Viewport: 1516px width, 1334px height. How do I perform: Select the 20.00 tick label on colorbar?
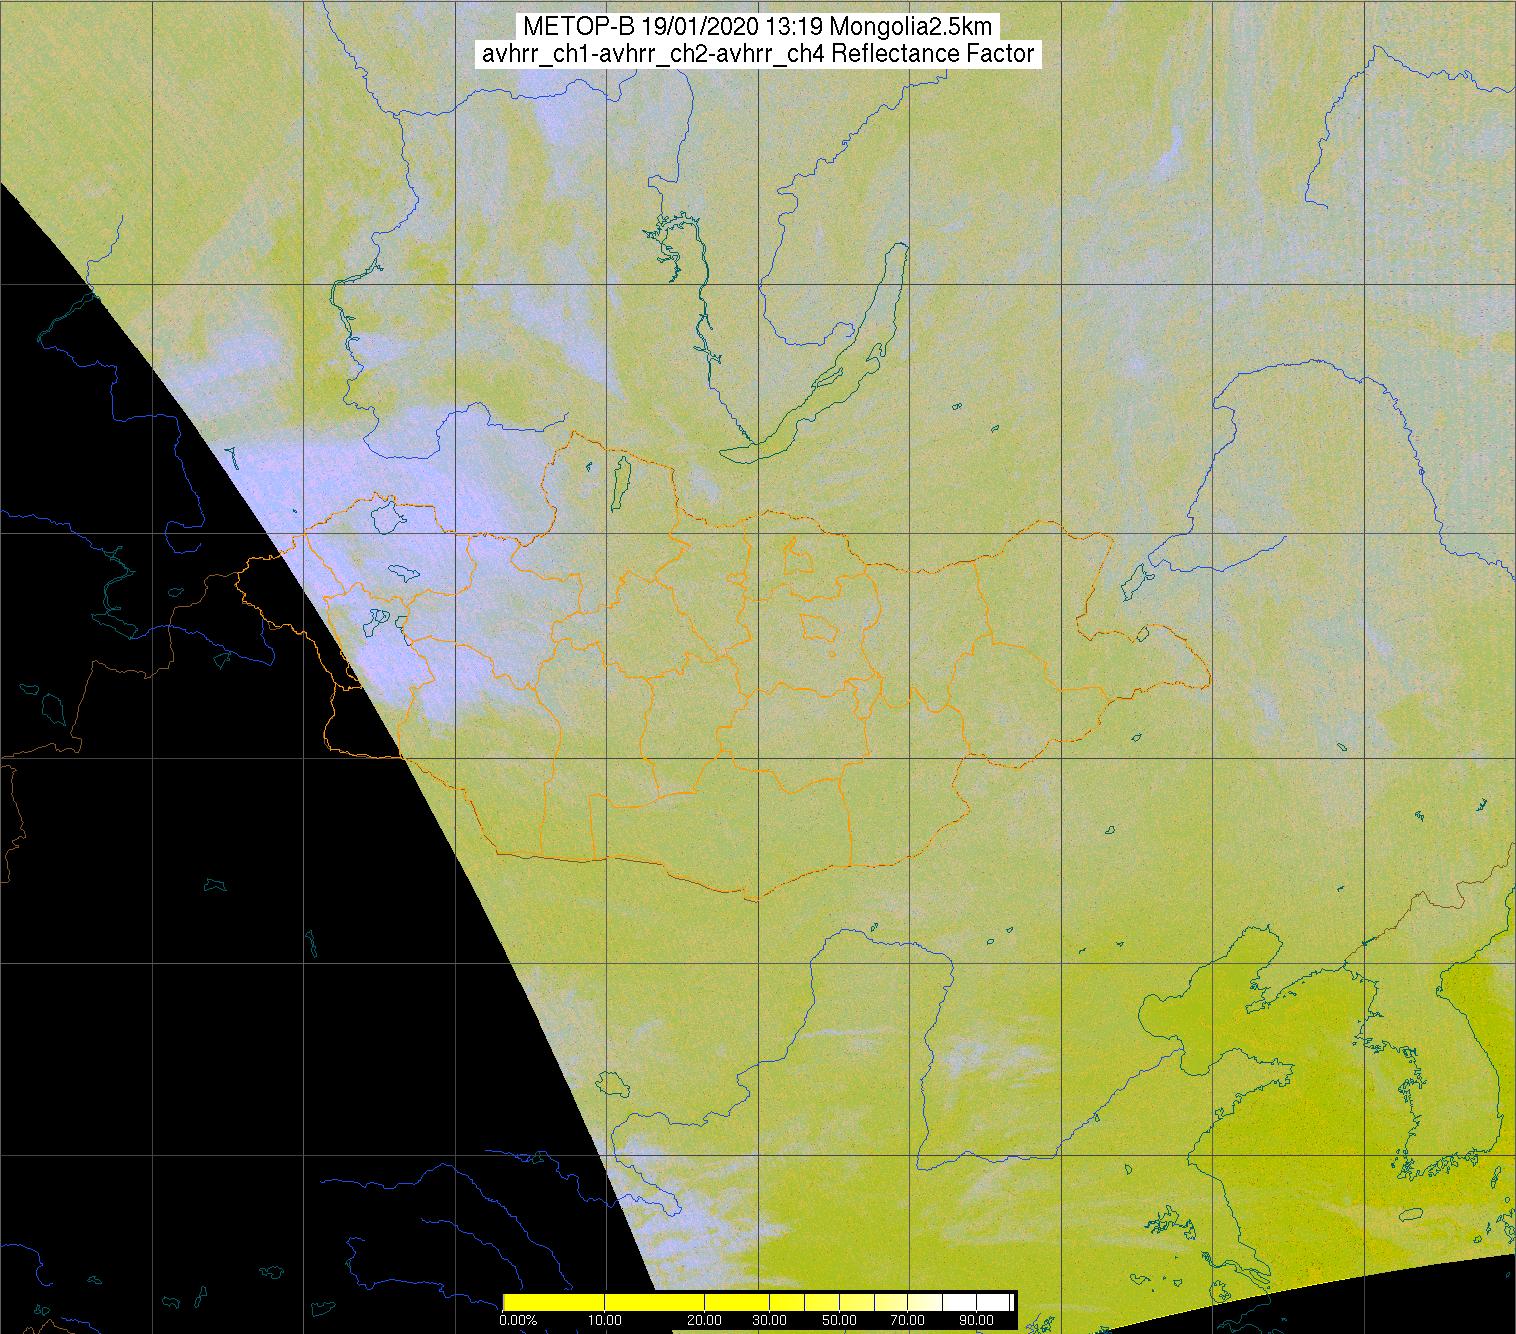705,1320
